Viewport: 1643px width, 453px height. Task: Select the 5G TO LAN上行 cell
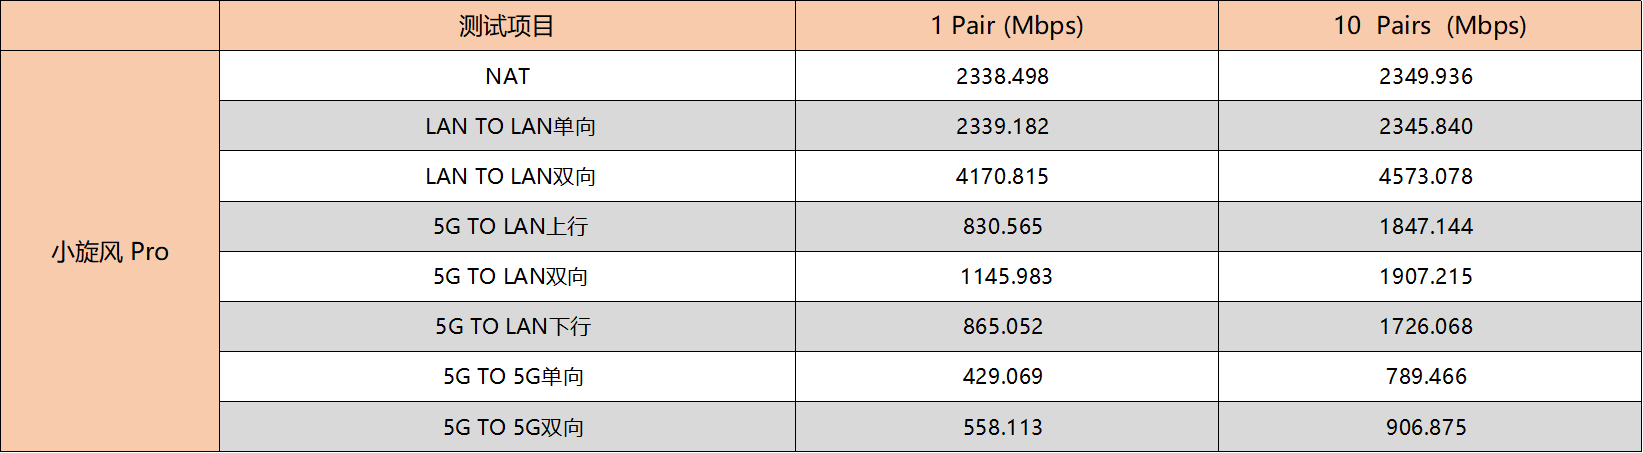point(507,226)
